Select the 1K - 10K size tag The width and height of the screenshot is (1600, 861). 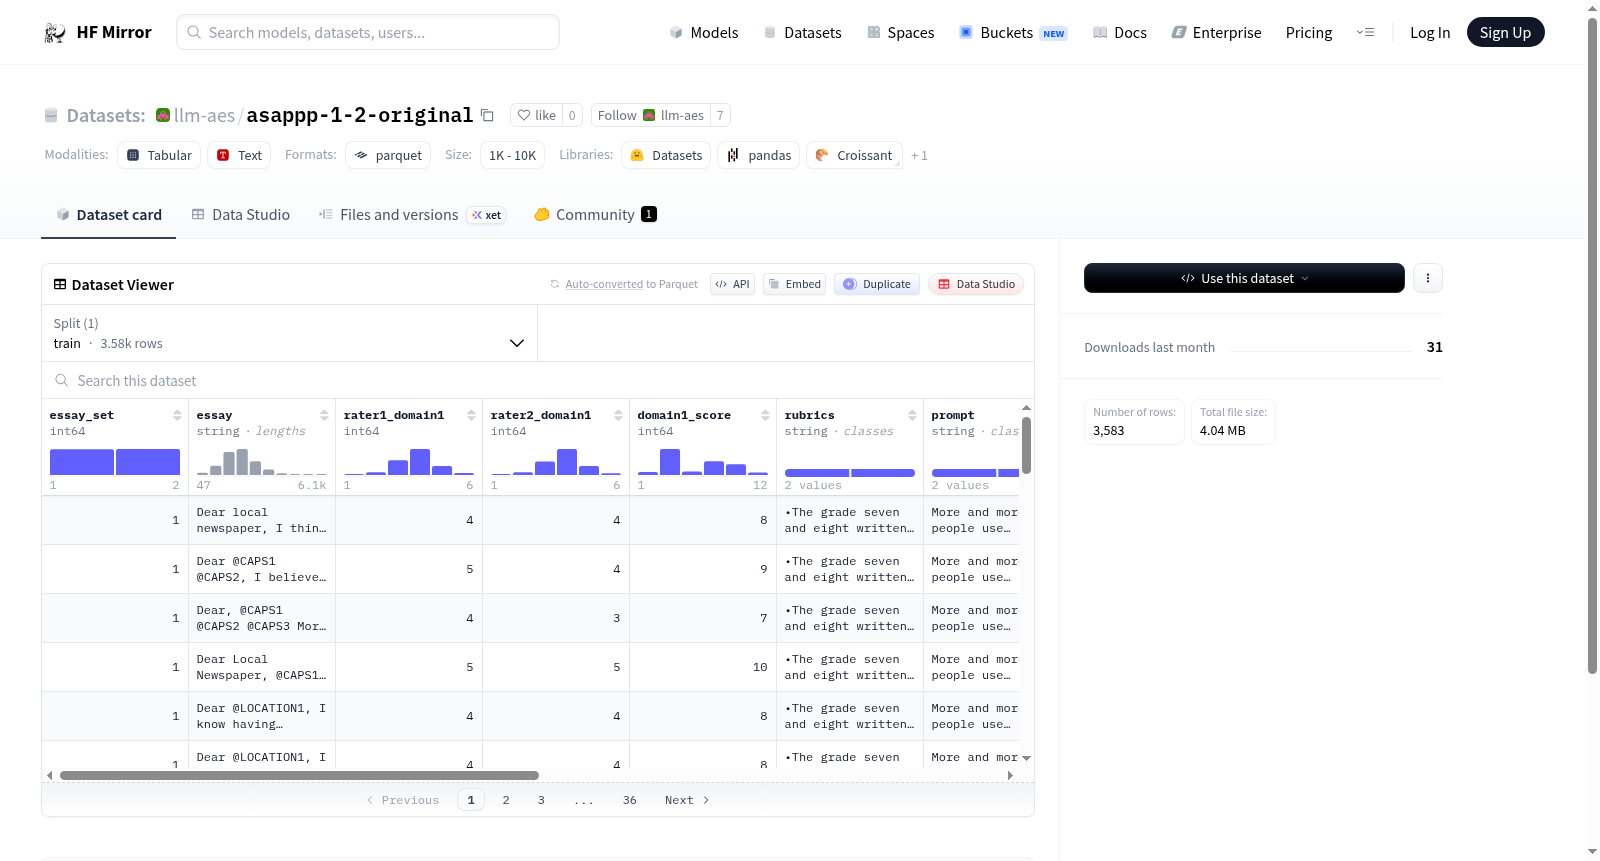click(x=513, y=155)
